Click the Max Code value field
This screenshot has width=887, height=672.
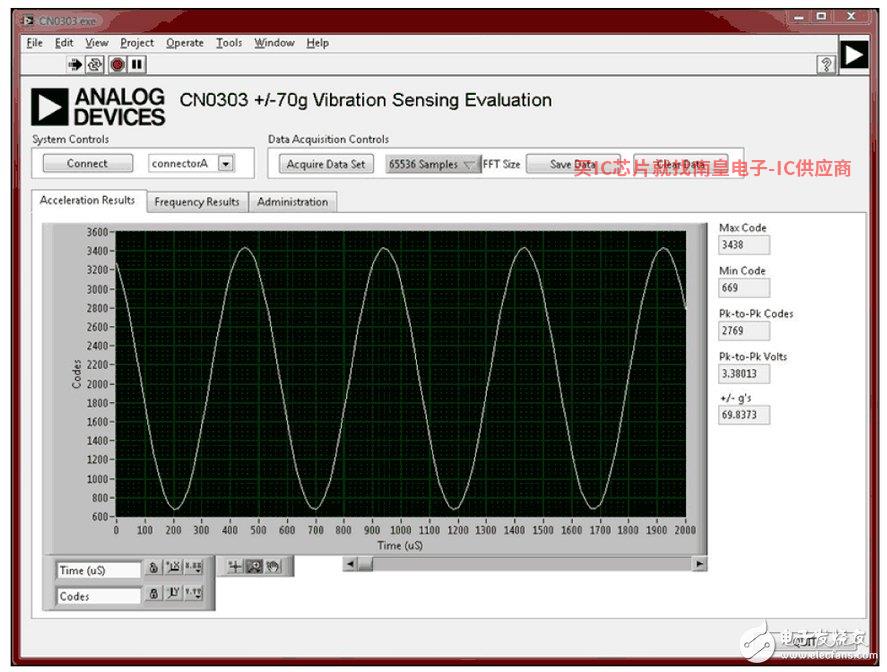pos(744,244)
